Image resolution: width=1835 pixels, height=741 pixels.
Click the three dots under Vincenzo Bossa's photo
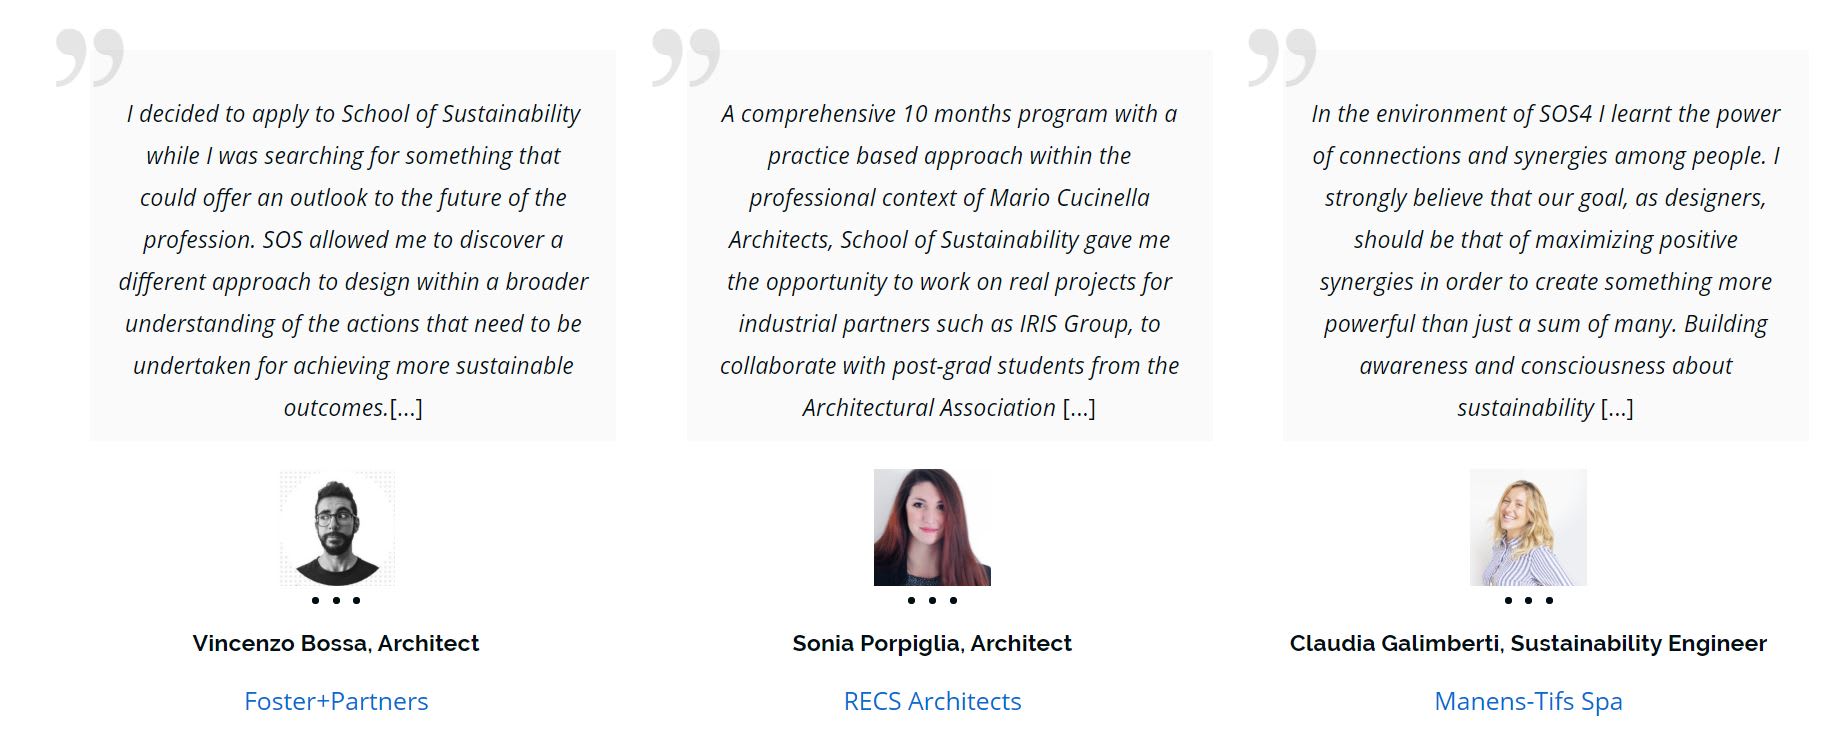(336, 601)
